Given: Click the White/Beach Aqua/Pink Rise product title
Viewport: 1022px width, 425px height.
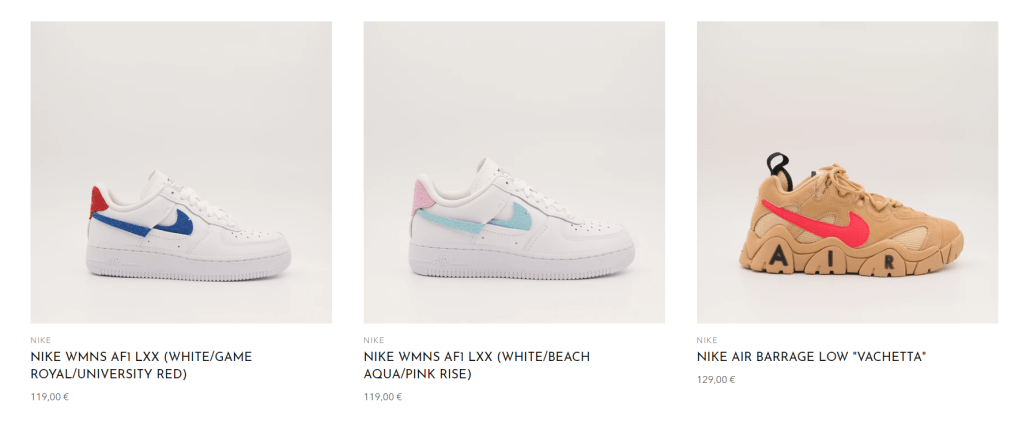Looking at the screenshot, I should [476, 365].
